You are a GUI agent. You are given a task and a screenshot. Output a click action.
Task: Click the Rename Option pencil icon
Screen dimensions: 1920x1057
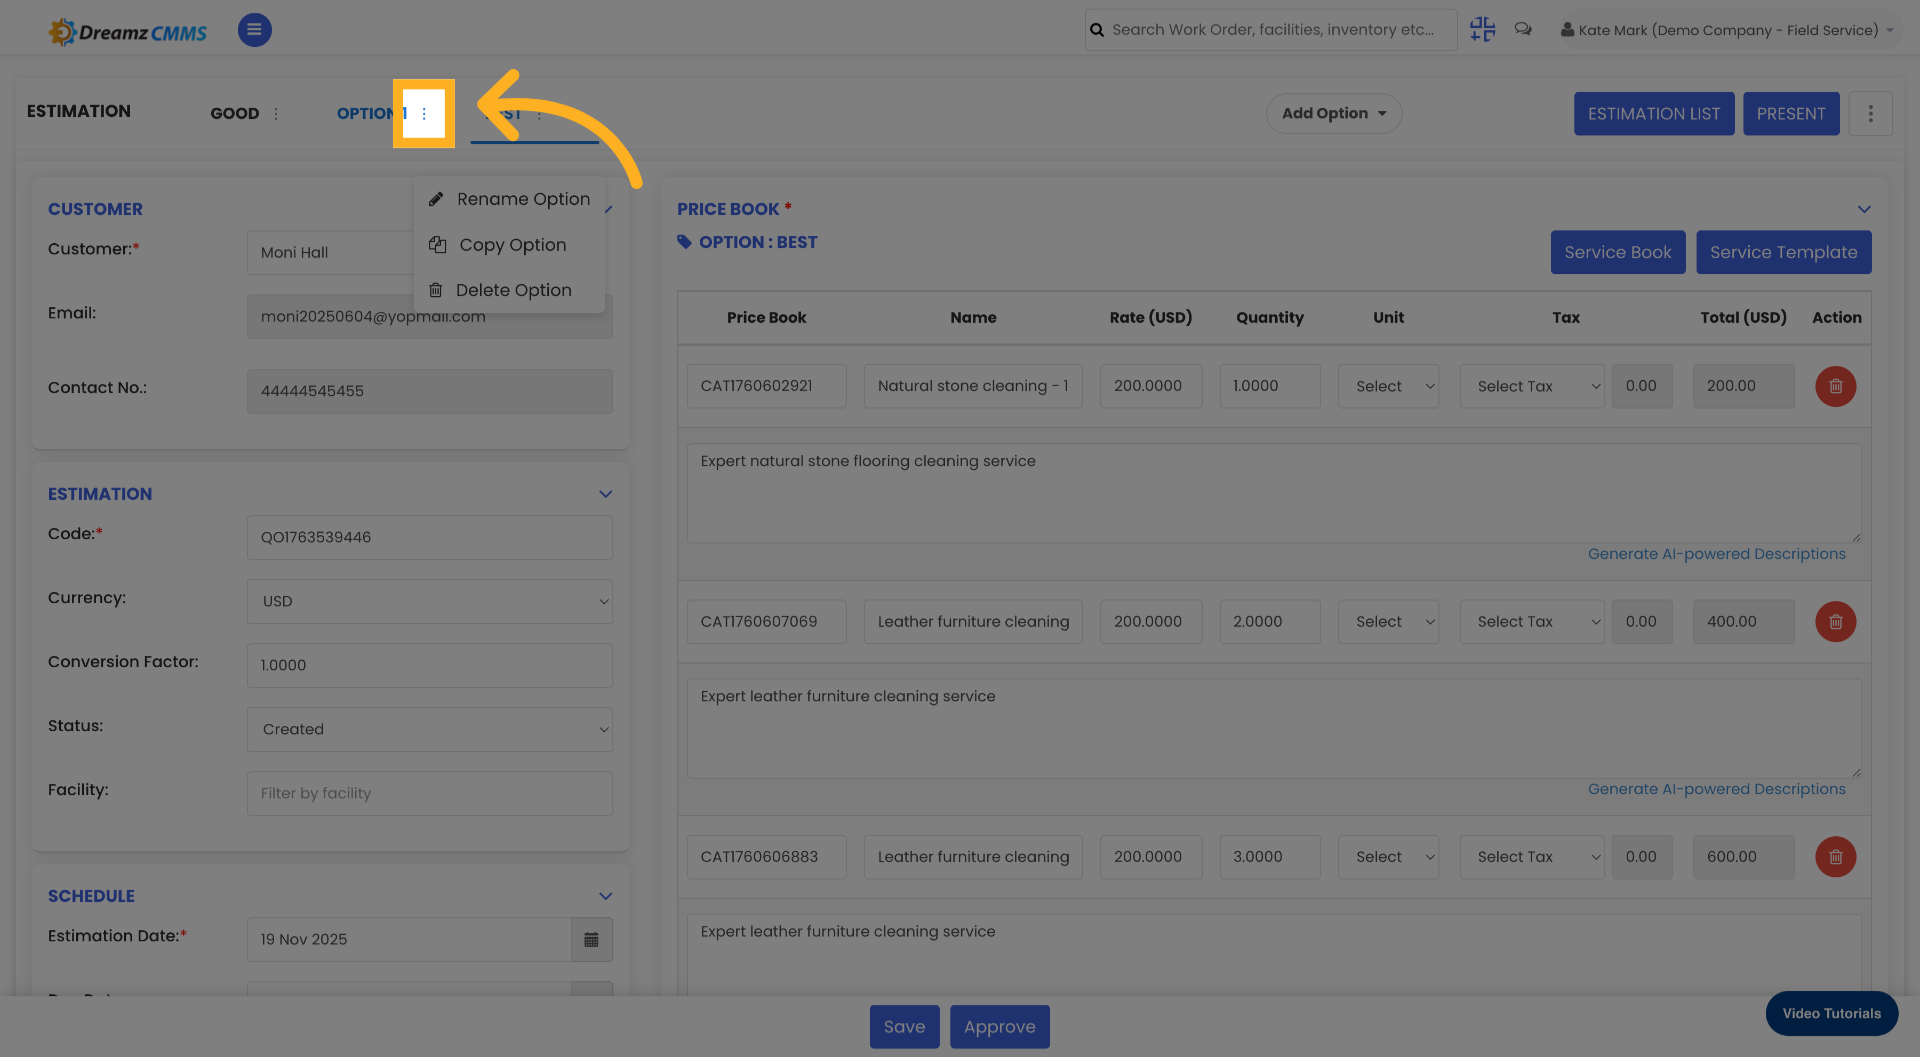point(437,199)
